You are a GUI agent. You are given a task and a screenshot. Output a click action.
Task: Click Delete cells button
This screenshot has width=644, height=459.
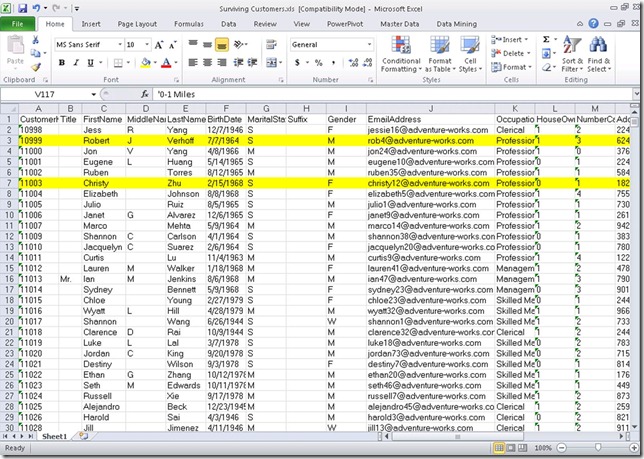[511, 53]
